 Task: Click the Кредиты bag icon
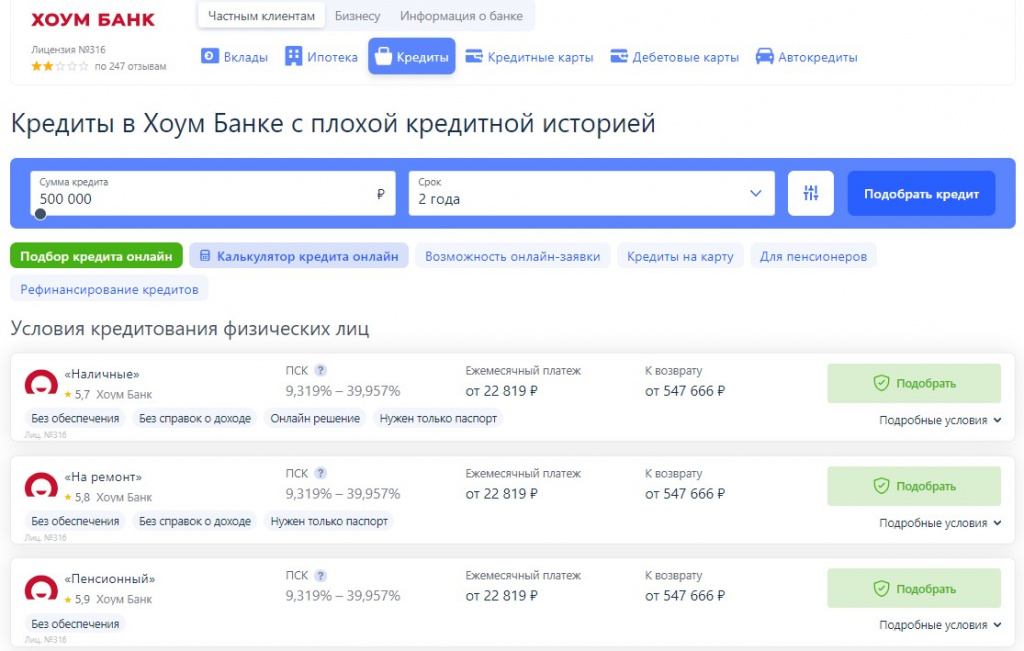point(383,56)
